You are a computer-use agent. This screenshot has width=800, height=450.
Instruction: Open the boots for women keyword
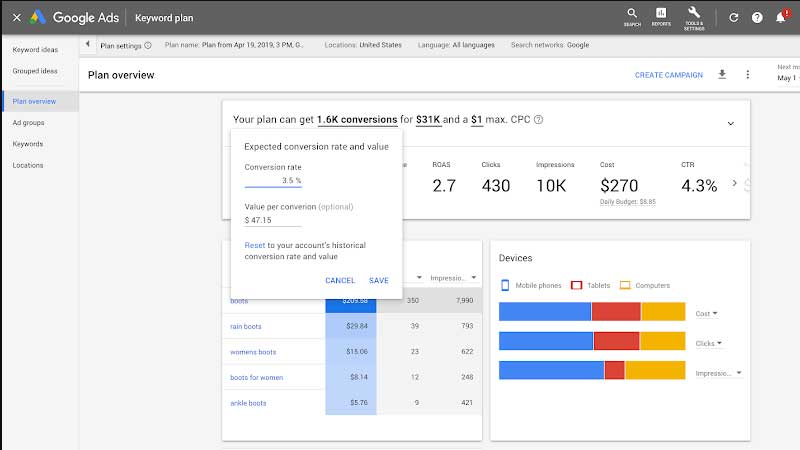coord(257,378)
